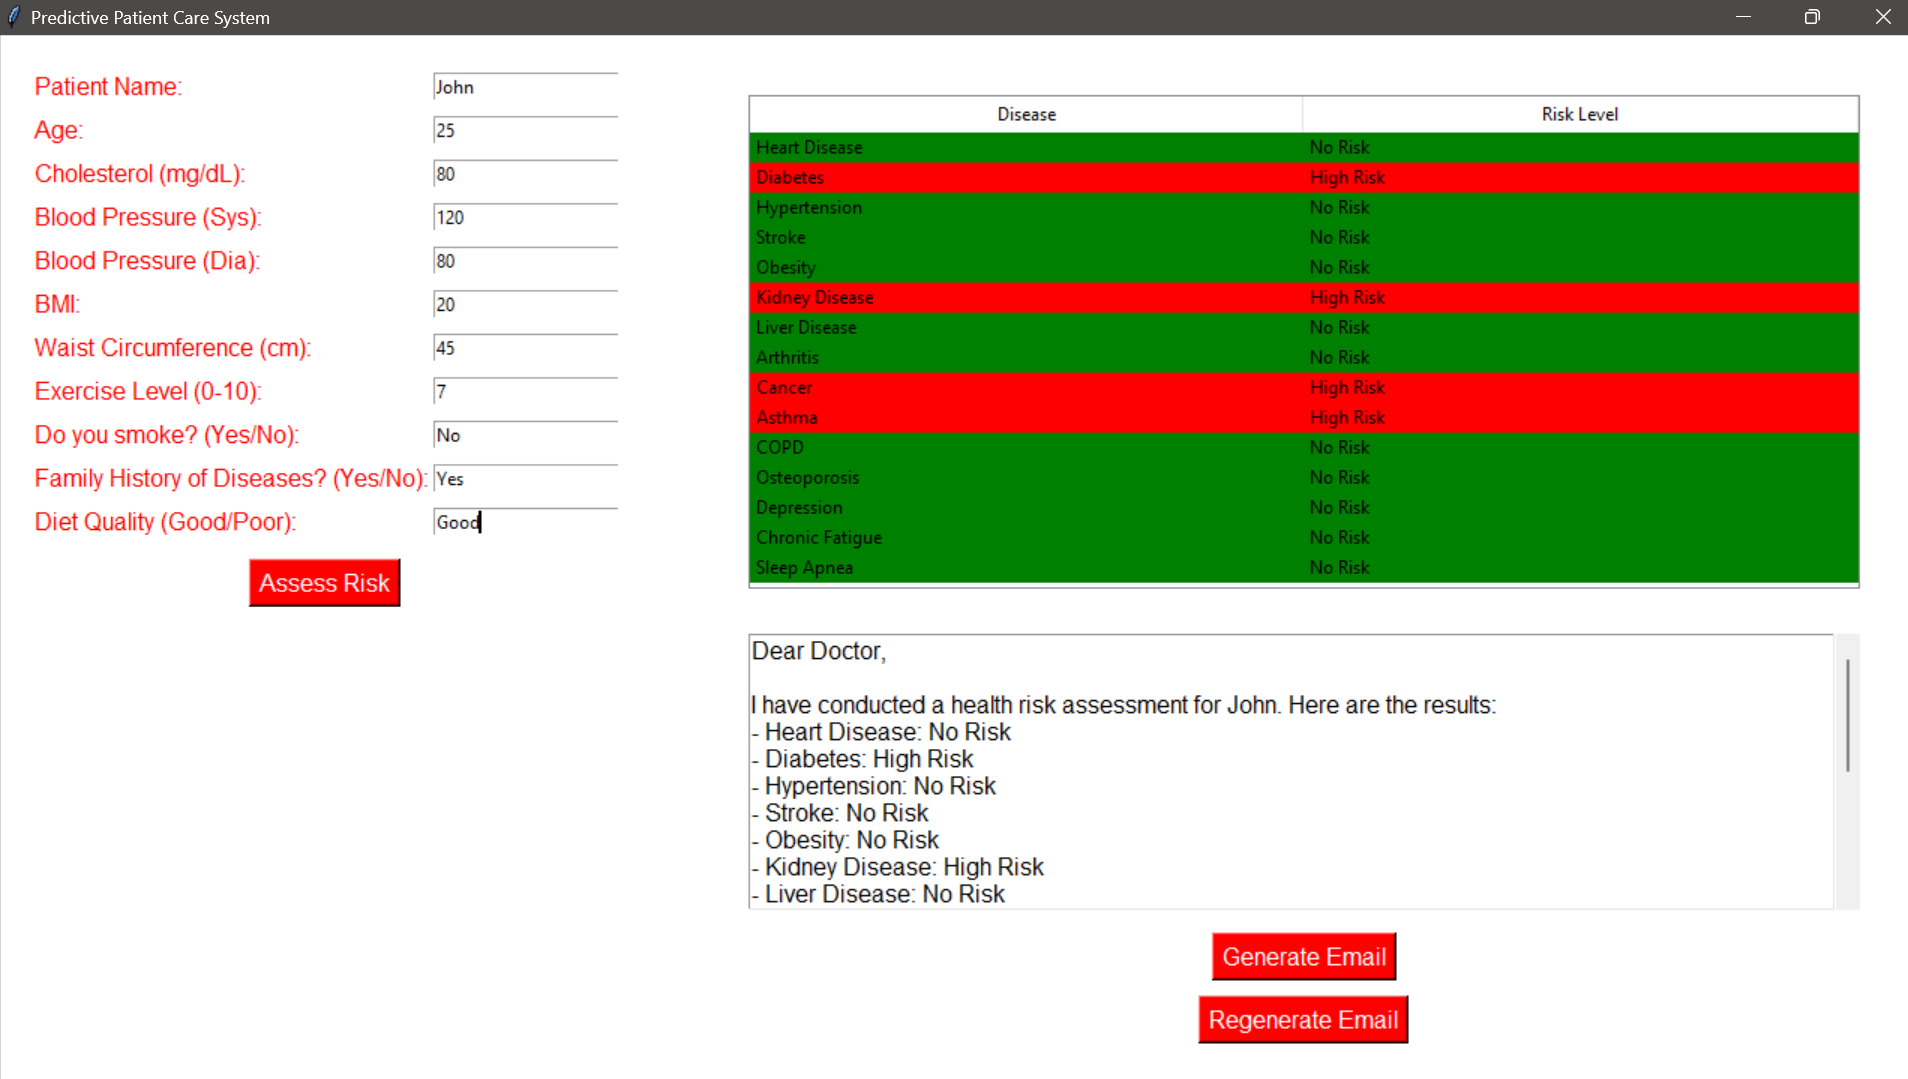Viewport: 1908px width, 1079px height.
Task: Click the 'Obesity: No Risk' email line
Action: [x=845, y=840]
